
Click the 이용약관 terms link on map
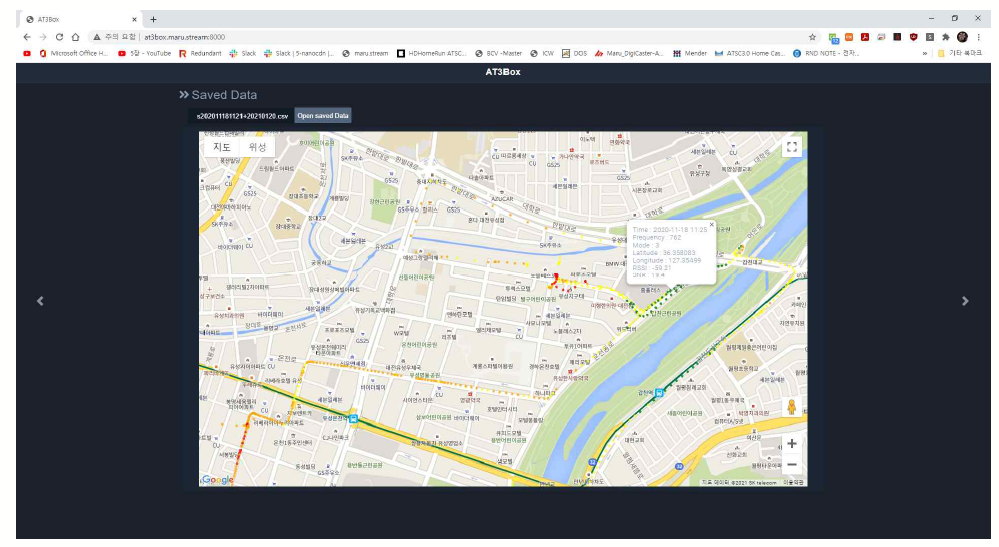coord(793,483)
